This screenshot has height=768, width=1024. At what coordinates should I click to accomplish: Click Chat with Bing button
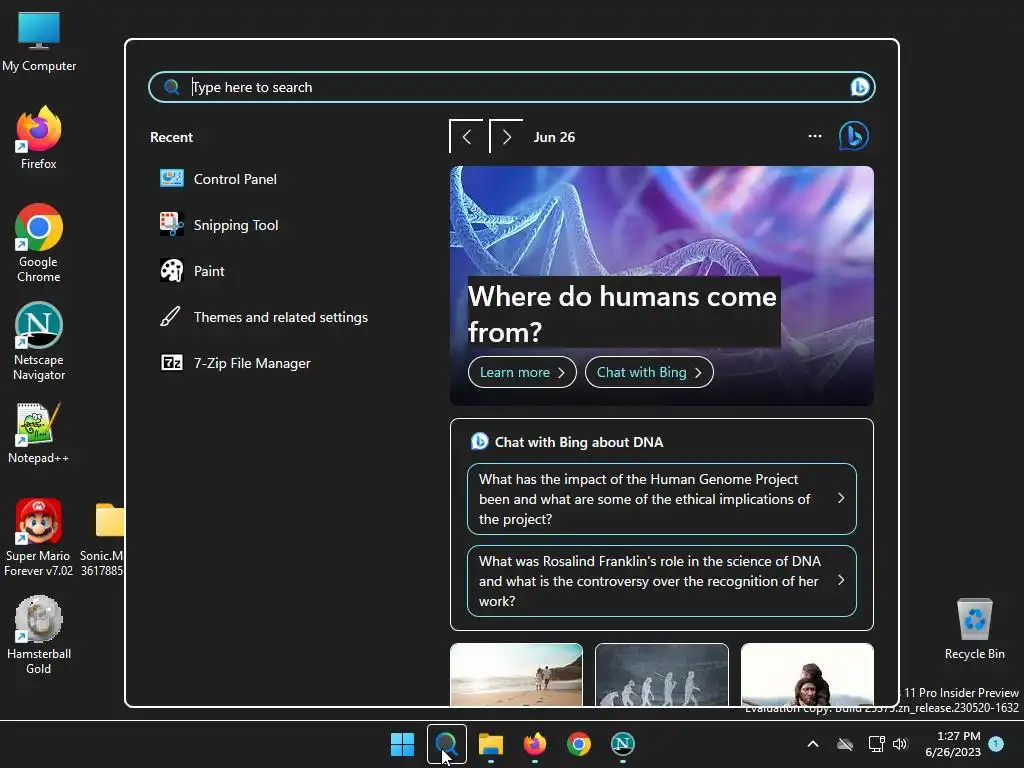tap(648, 372)
